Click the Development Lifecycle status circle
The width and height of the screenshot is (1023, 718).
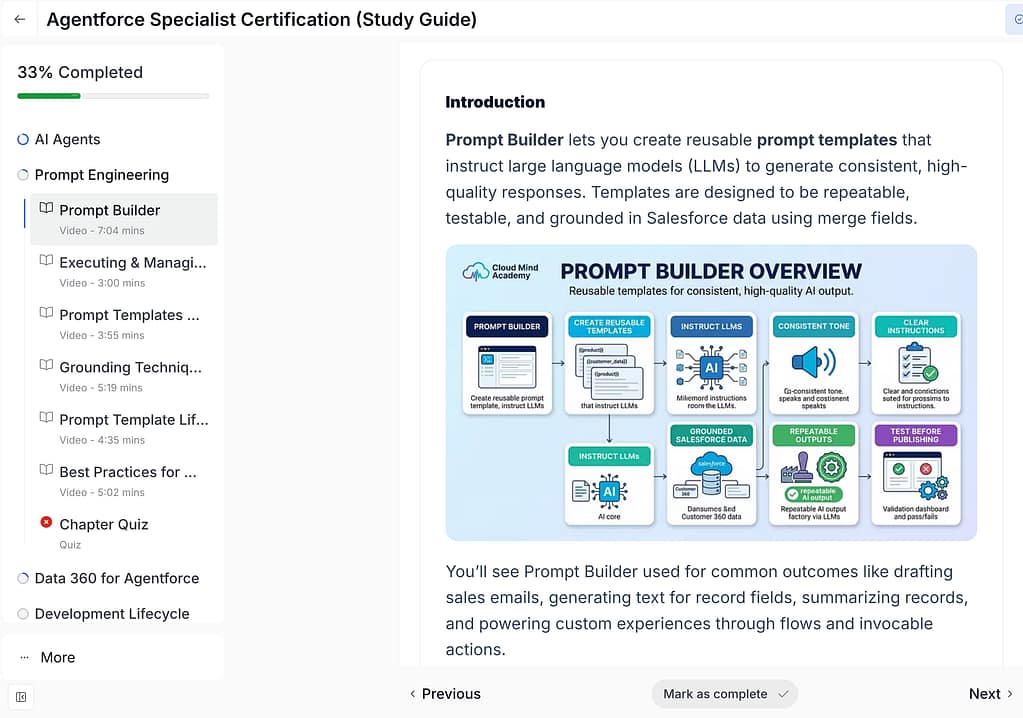click(x=23, y=614)
